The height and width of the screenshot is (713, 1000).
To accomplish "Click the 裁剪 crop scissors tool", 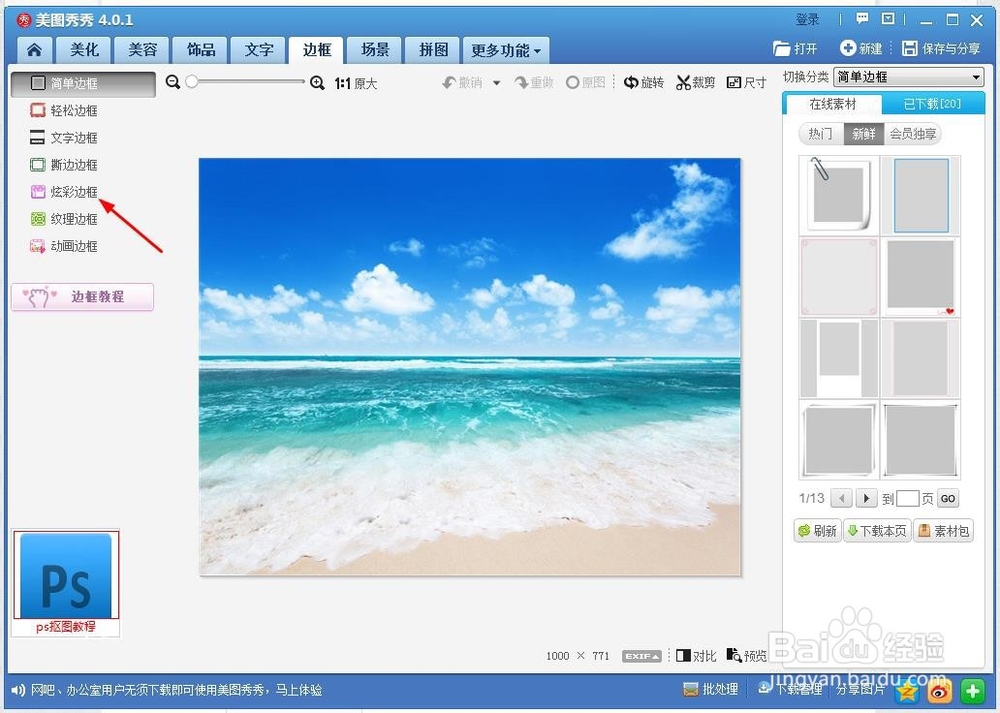I will pyautogui.click(x=696, y=83).
